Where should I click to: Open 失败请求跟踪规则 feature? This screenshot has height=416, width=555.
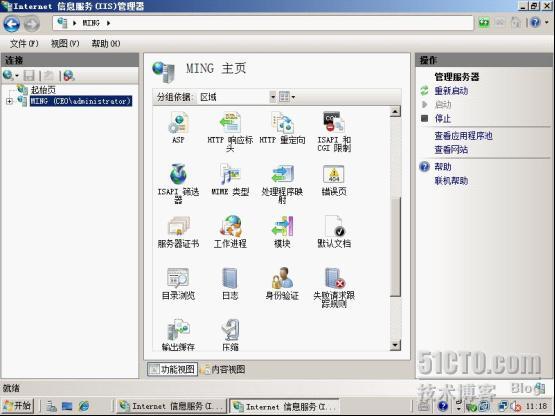point(334,287)
